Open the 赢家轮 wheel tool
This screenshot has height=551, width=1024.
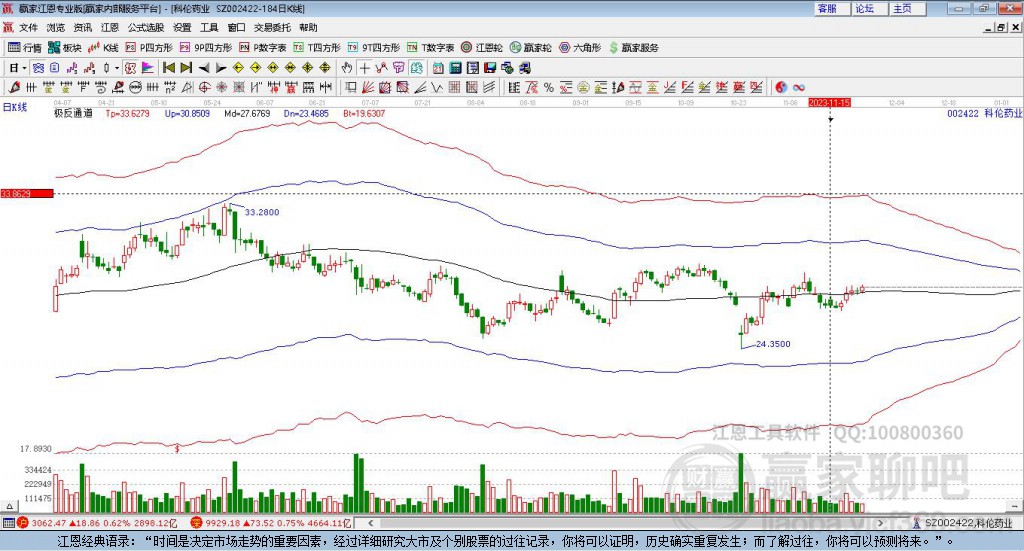530,47
